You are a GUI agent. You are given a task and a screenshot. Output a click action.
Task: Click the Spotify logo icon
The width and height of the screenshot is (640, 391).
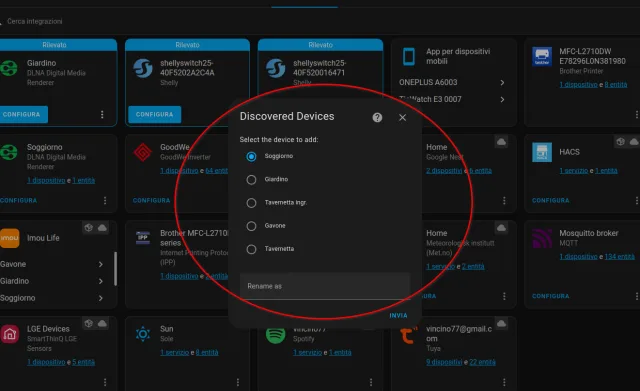pos(276,335)
